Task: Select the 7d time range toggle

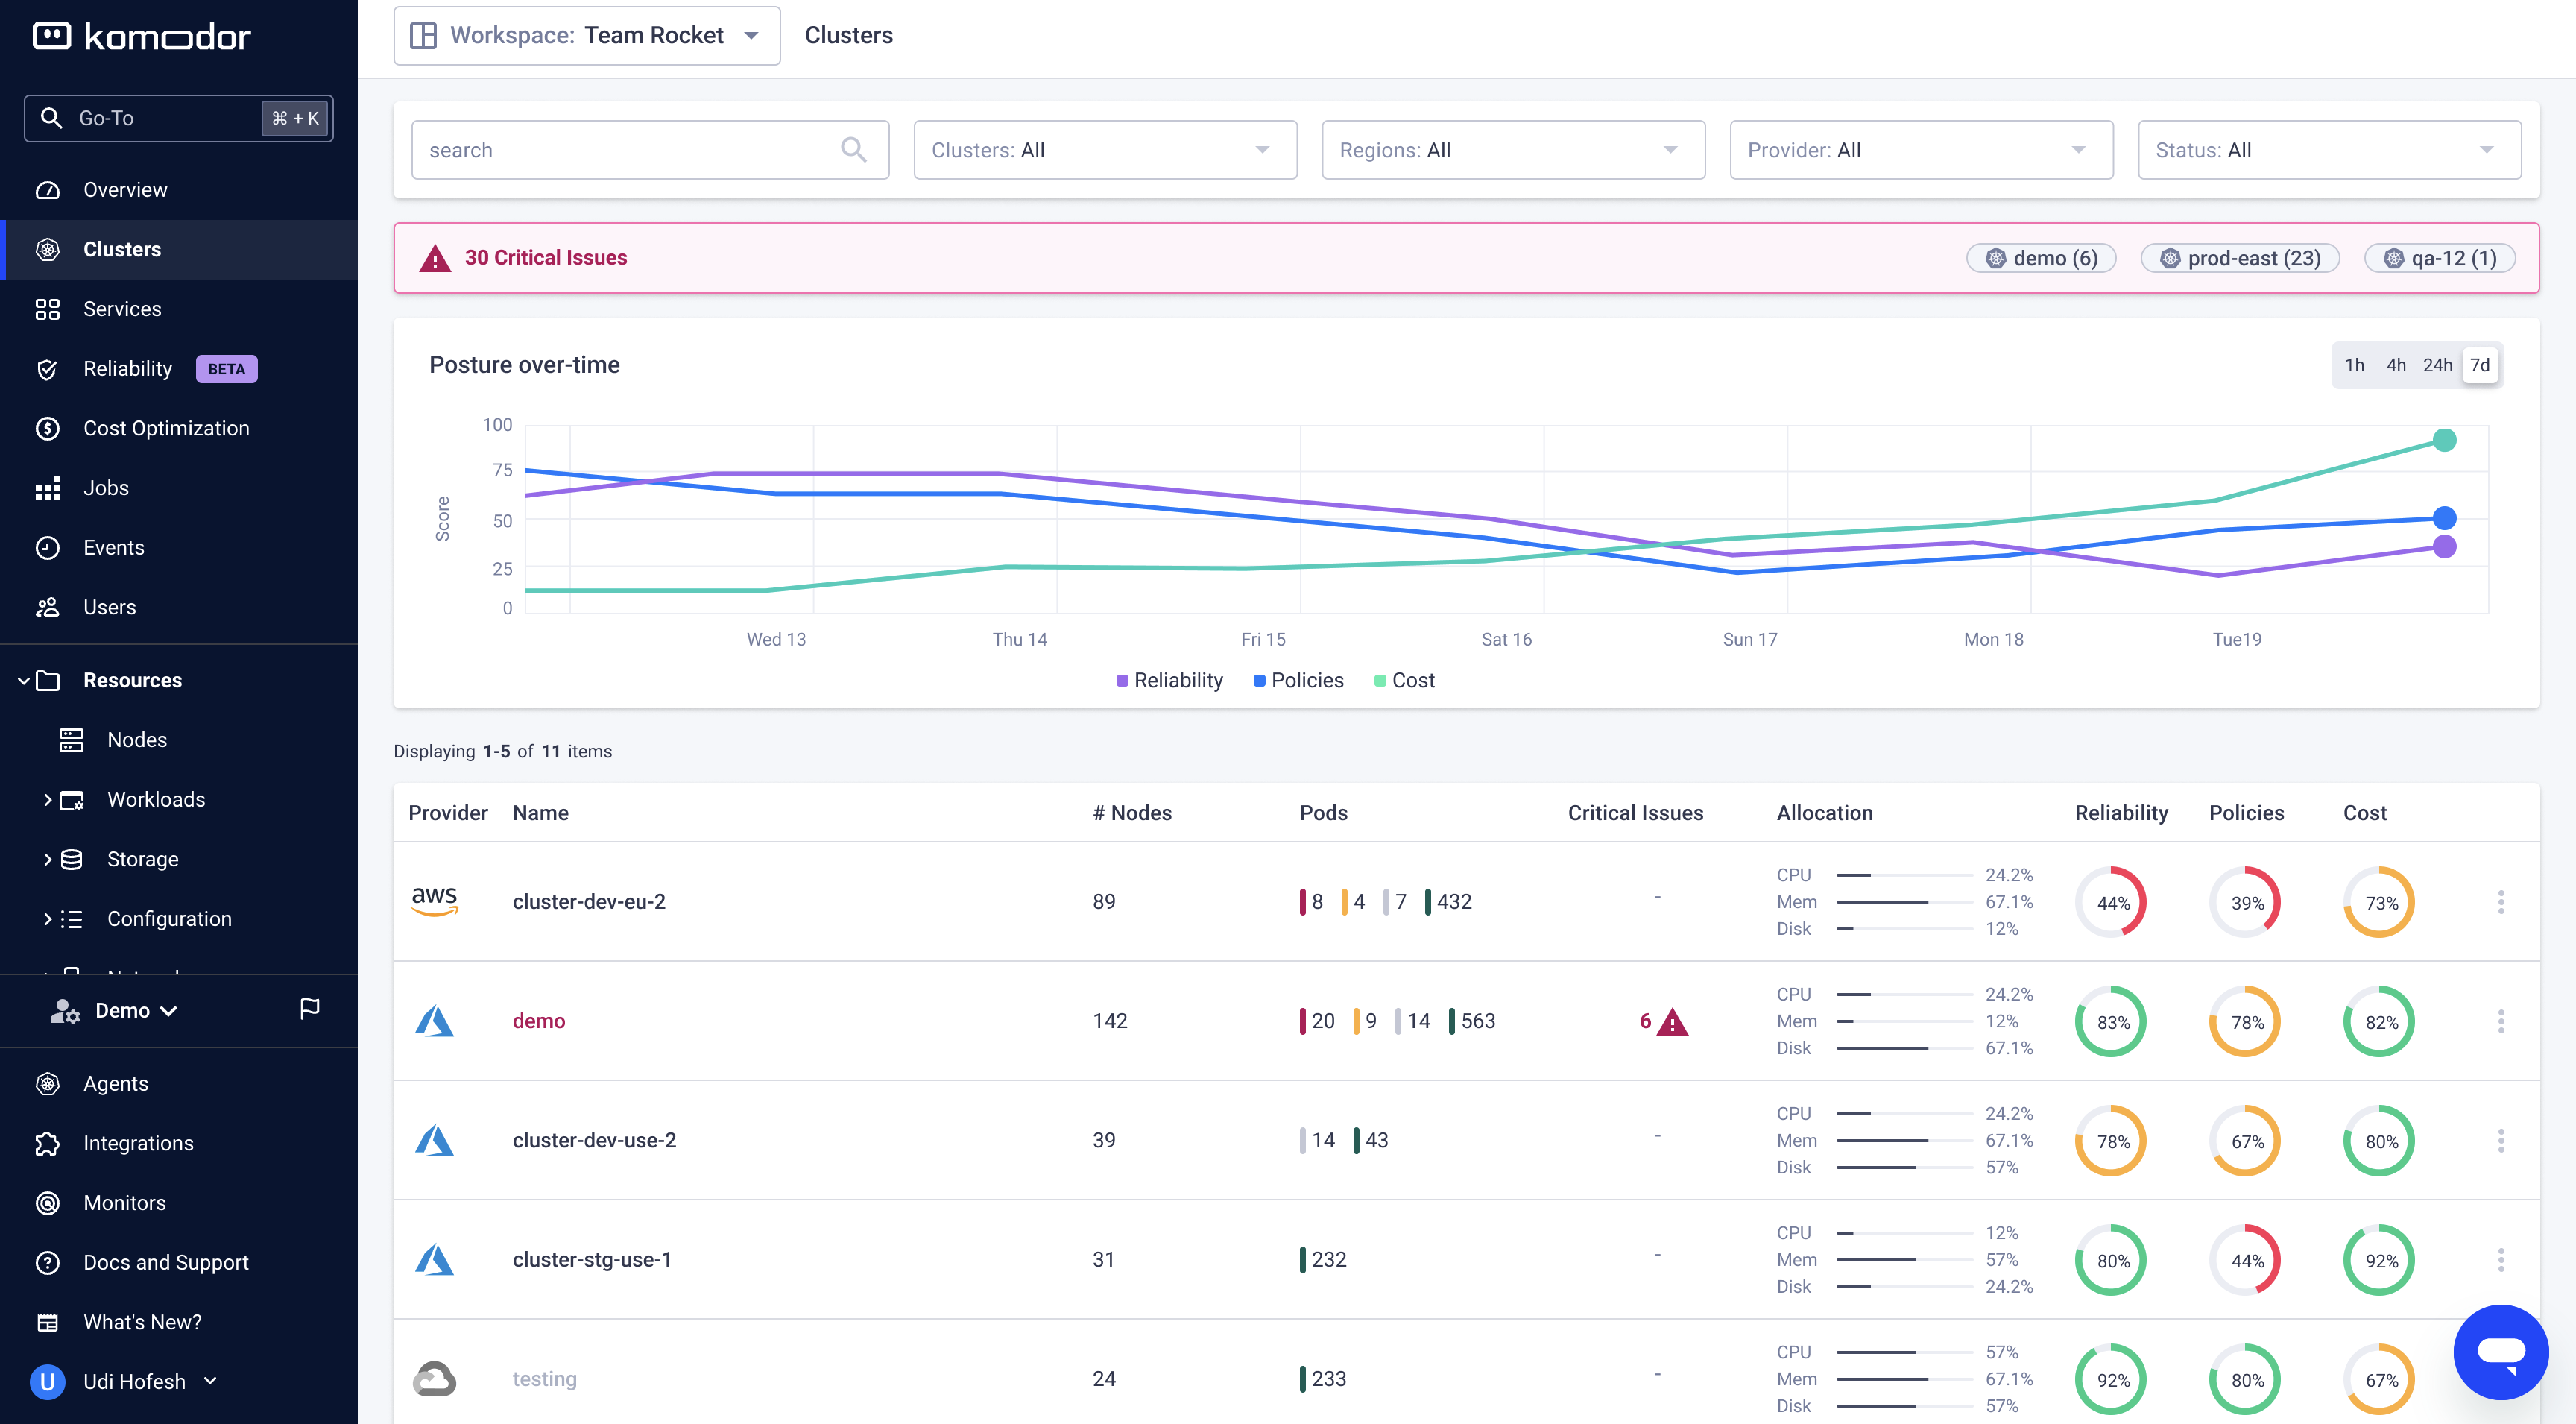Action: (x=2483, y=365)
